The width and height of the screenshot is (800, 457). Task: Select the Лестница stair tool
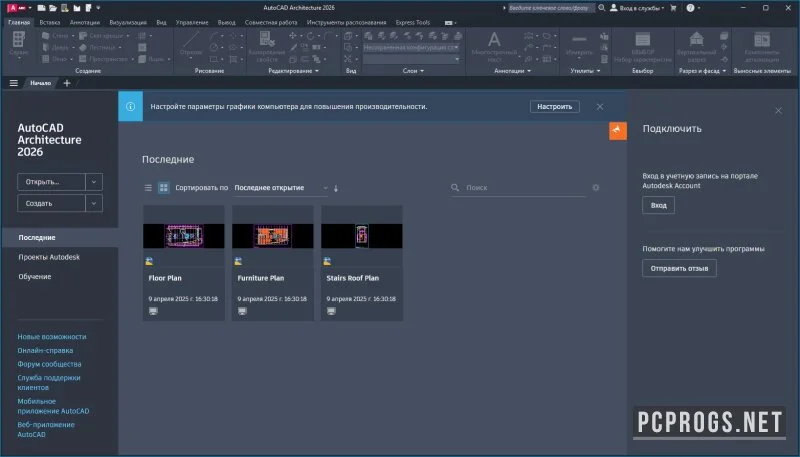tap(101, 47)
